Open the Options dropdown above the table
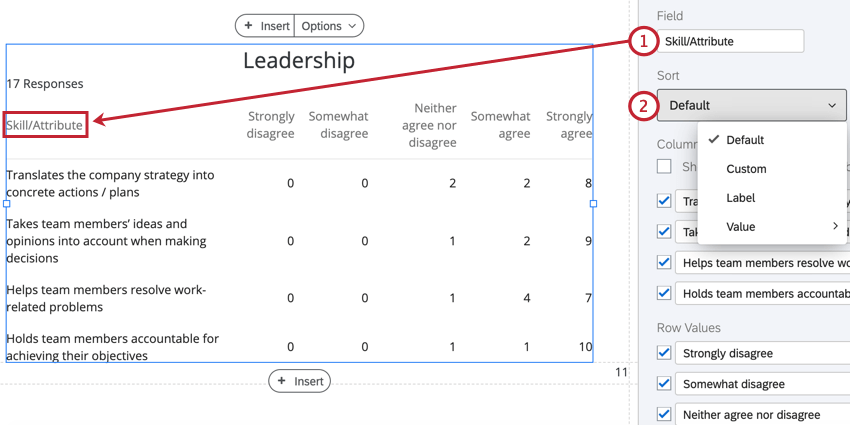Image resolution: width=850 pixels, height=425 pixels. 329,26
